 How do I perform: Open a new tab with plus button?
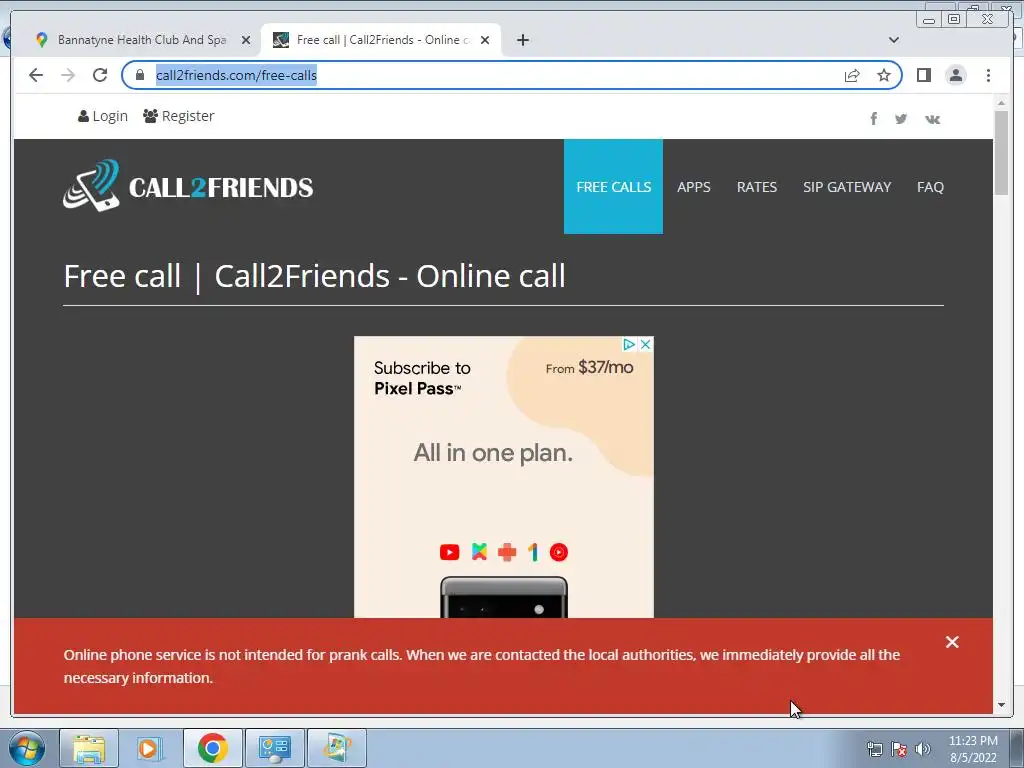tap(522, 40)
